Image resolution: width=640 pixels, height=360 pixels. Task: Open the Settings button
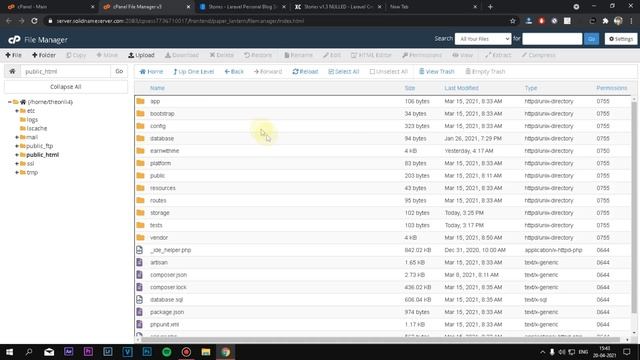[x=621, y=39]
